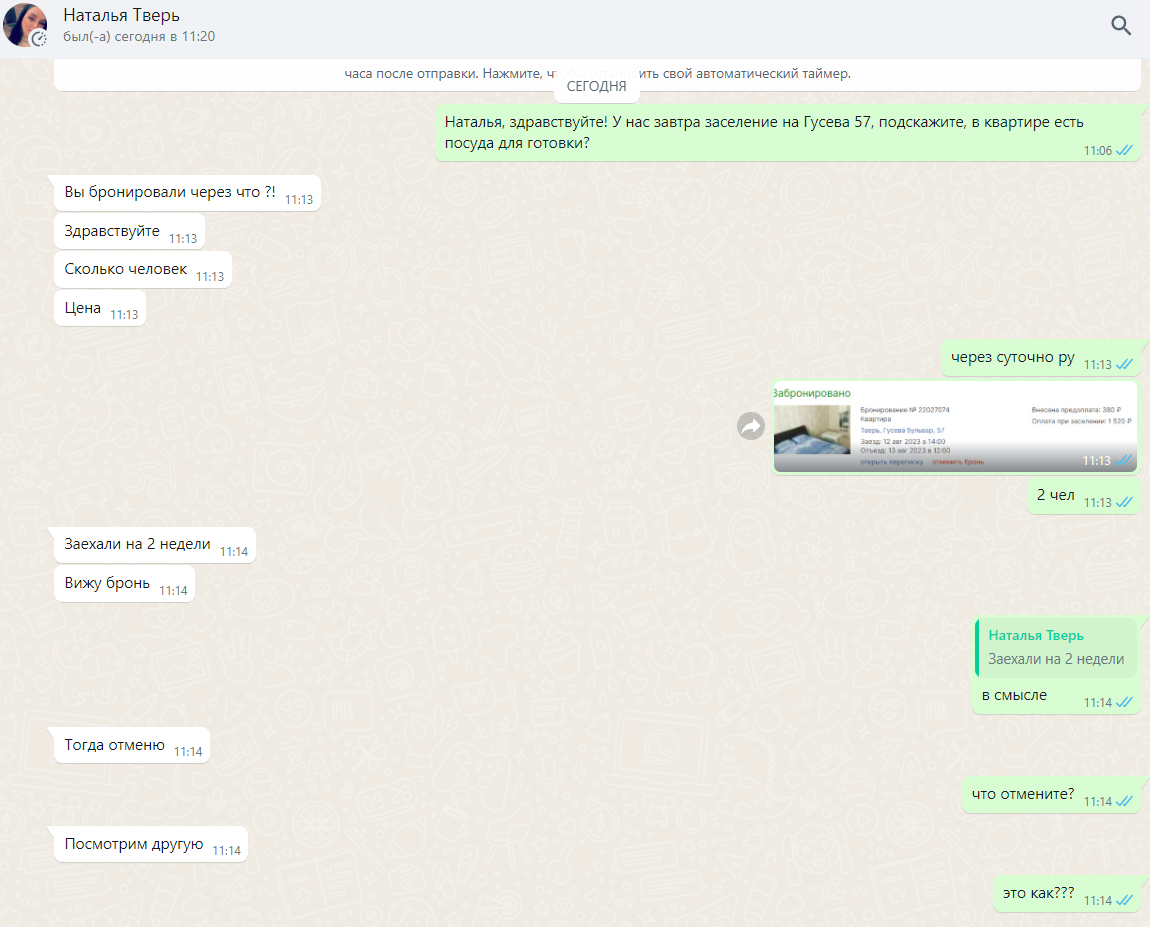Select message 'через суточно ру'

coord(1041,358)
